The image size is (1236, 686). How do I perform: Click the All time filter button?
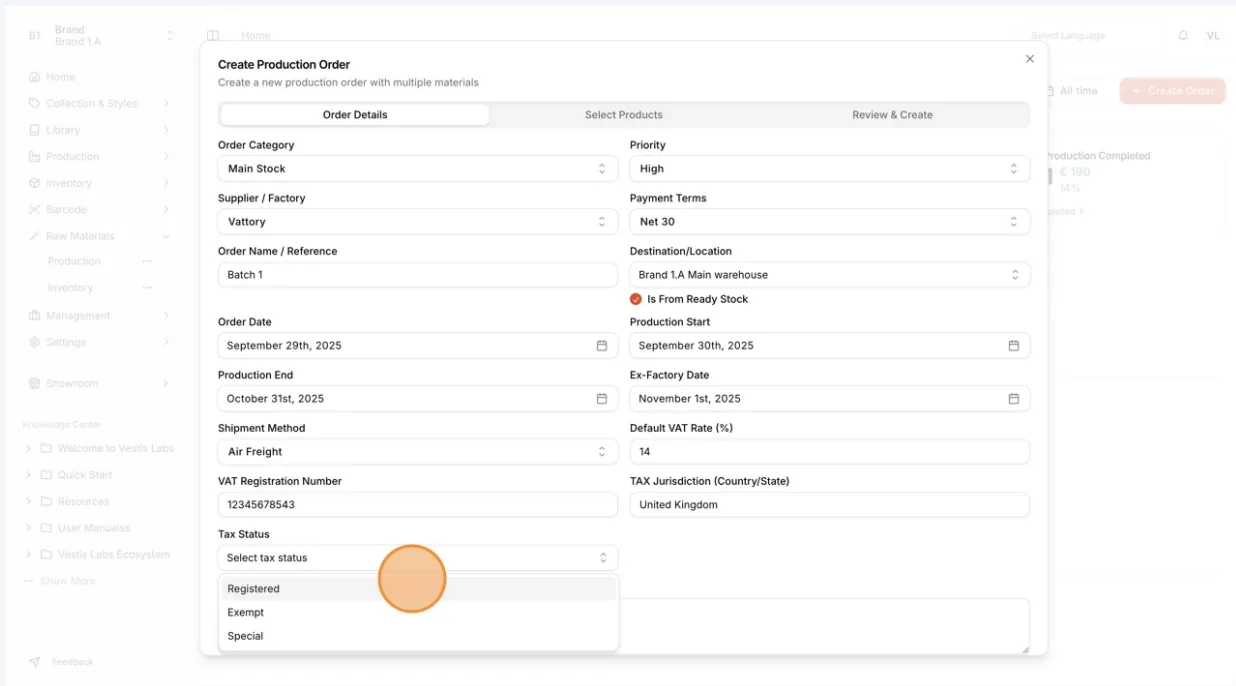point(1072,91)
